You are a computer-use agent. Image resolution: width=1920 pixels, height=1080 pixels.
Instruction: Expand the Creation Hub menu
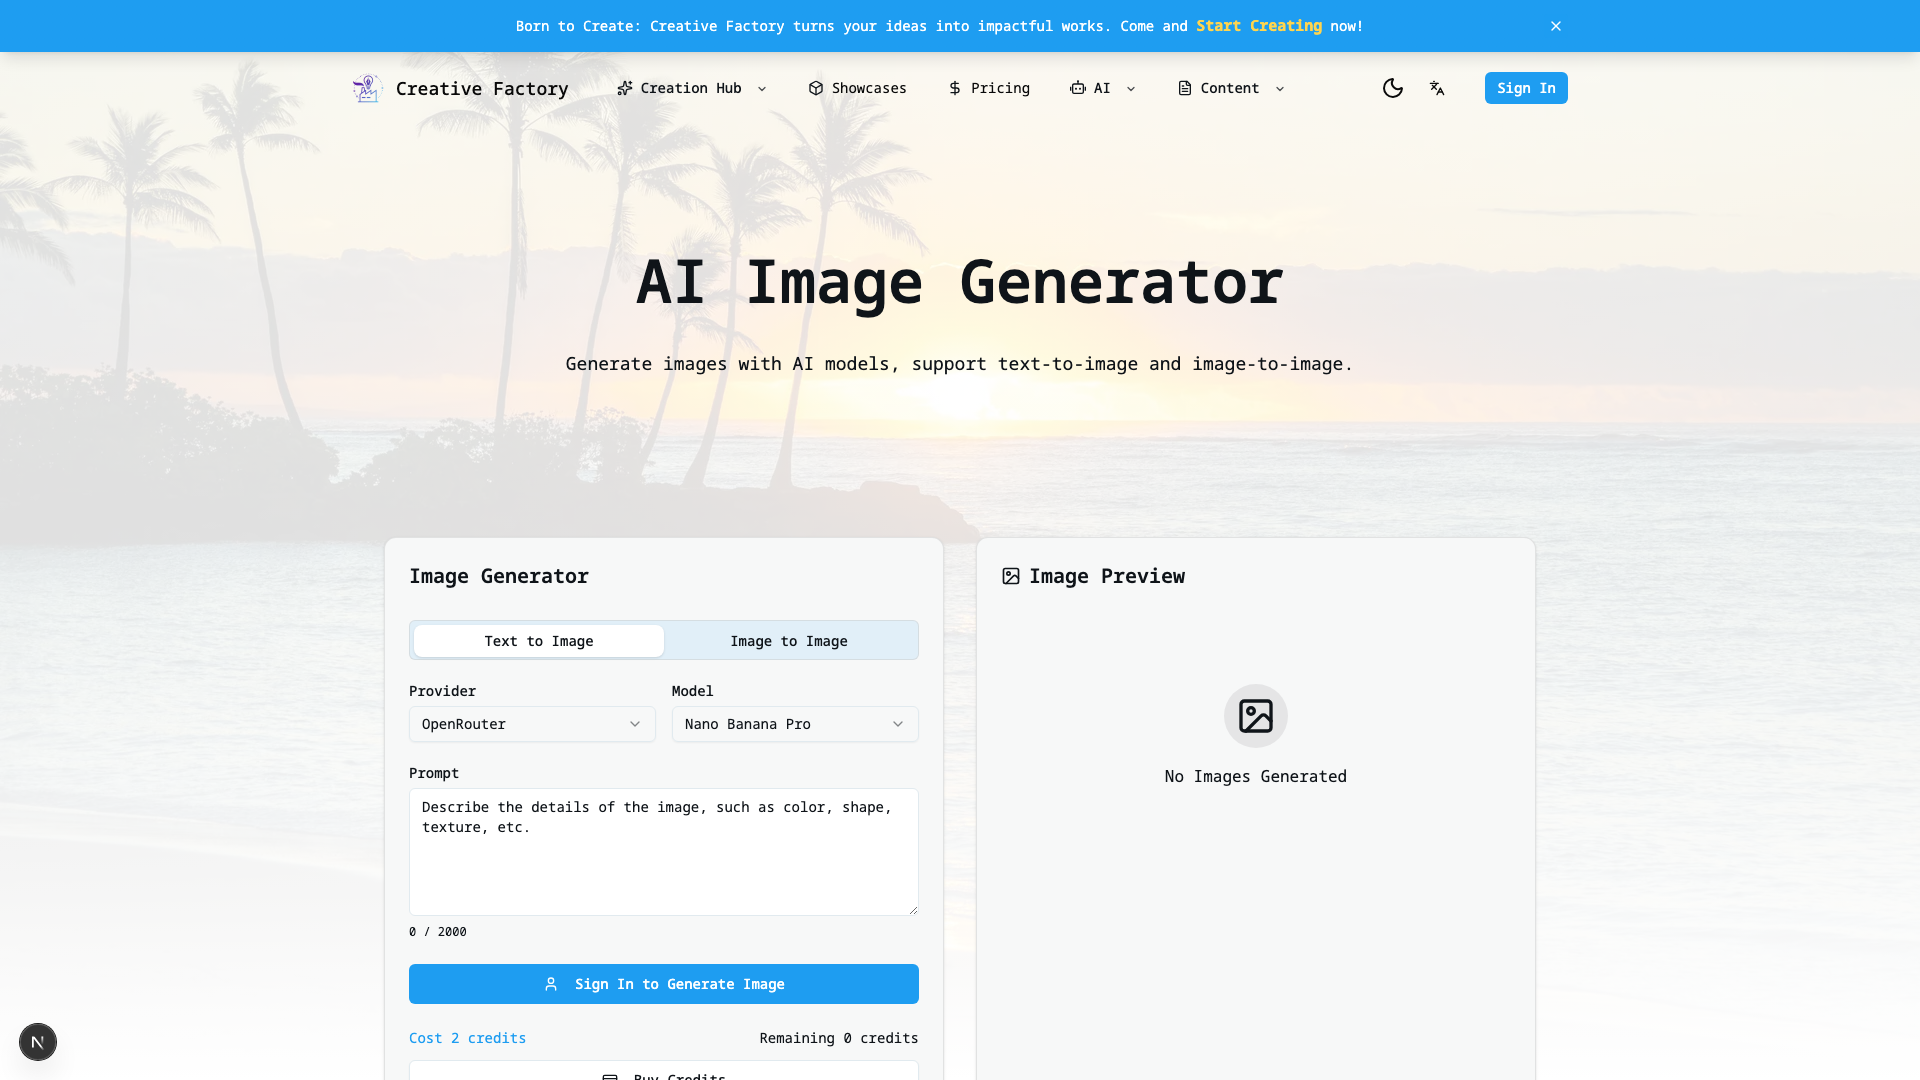(x=691, y=88)
